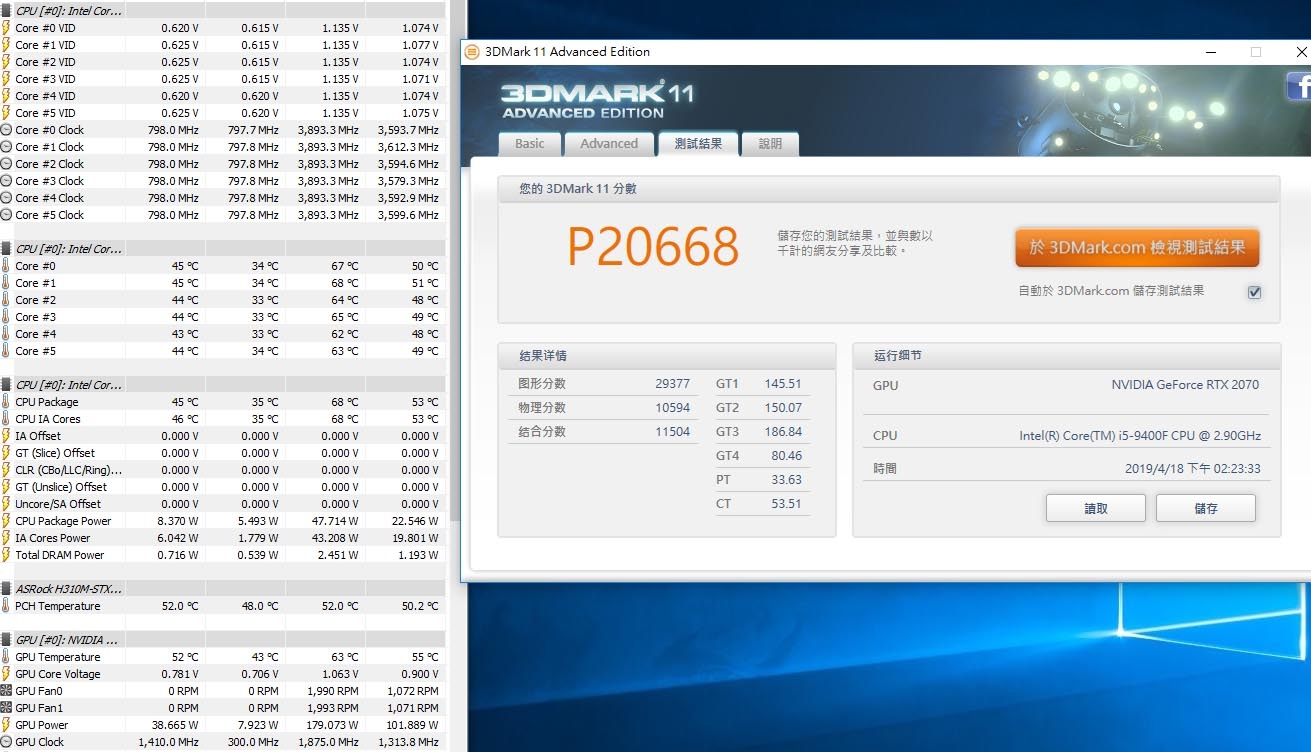Click Core #1 Clock average value 3,612.3 MHz
Screen dimensions: 1311x752
[x=408, y=147]
